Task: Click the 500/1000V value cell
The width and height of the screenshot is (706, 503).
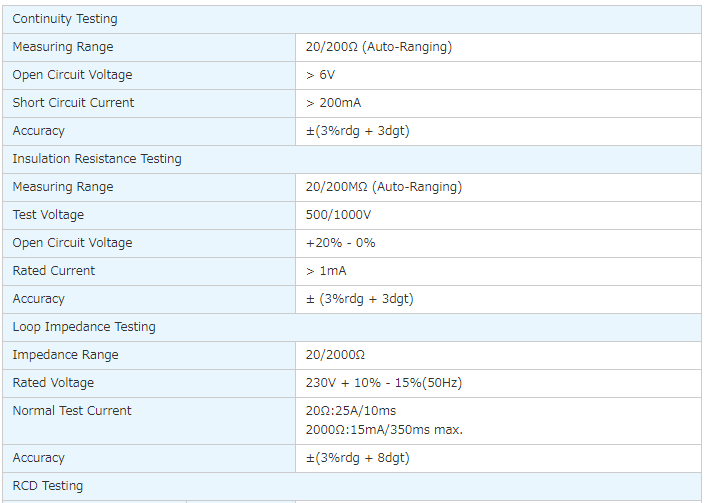Action: 340,215
